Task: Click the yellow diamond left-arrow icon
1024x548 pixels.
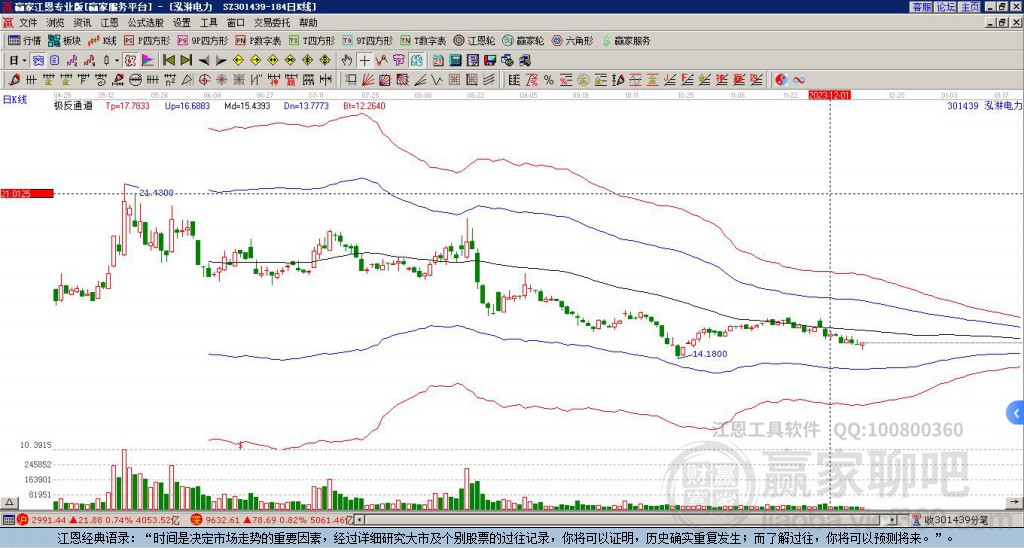Action: (x=238, y=61)
